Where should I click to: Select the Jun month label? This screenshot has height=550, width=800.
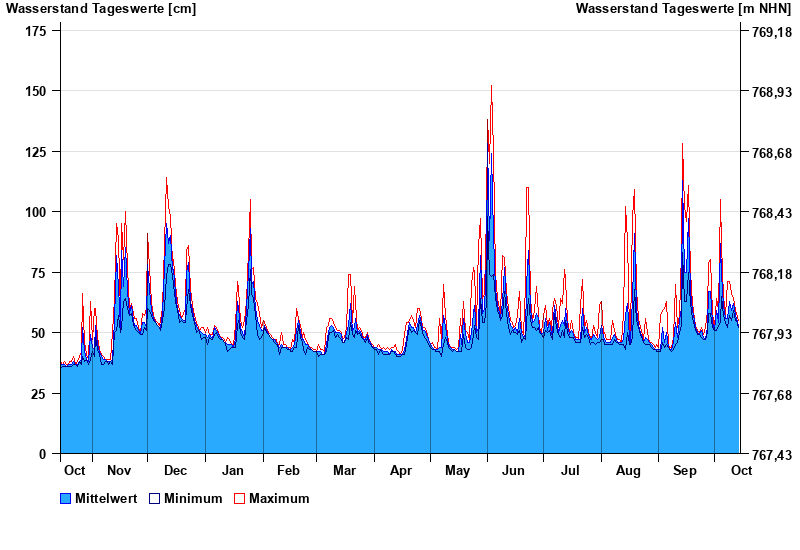[x=514, y=470]
